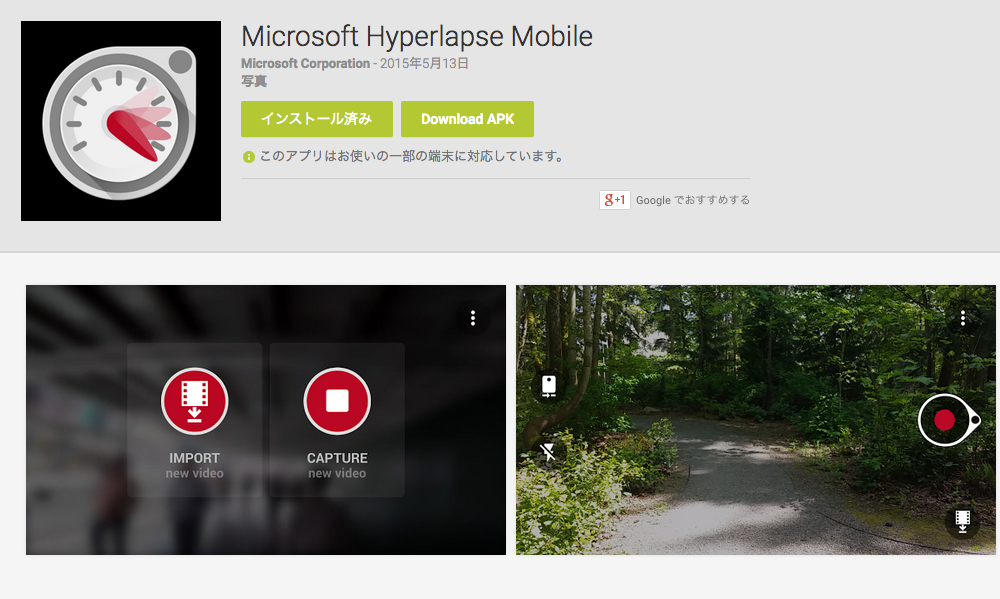Open the Microsoft Corporation developer link
This screenshot has width=1000, height=599.
(305, 64)
